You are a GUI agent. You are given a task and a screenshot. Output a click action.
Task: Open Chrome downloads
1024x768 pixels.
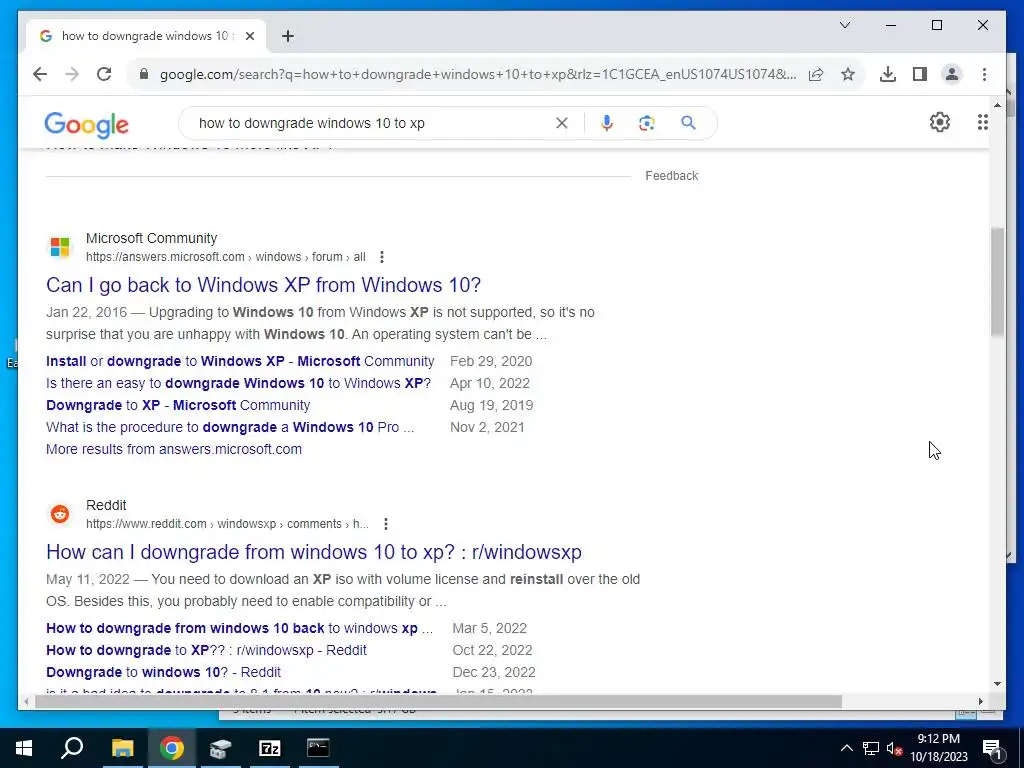[888, 74]
